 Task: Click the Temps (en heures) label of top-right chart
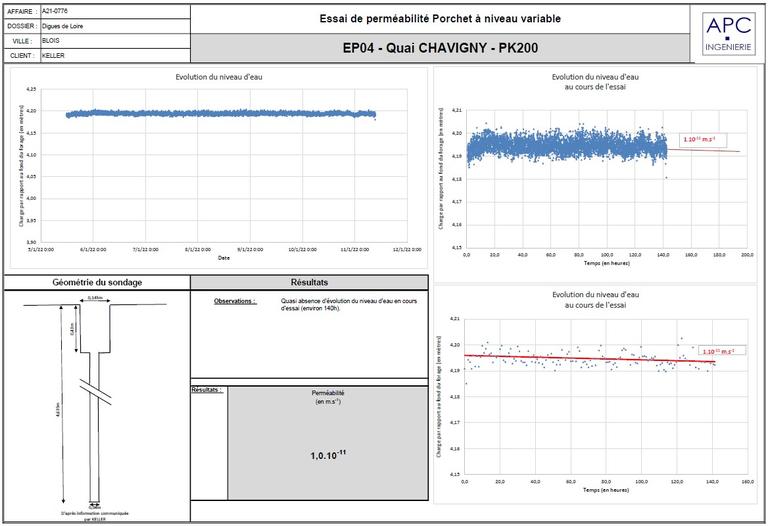[x=607, y=263]
